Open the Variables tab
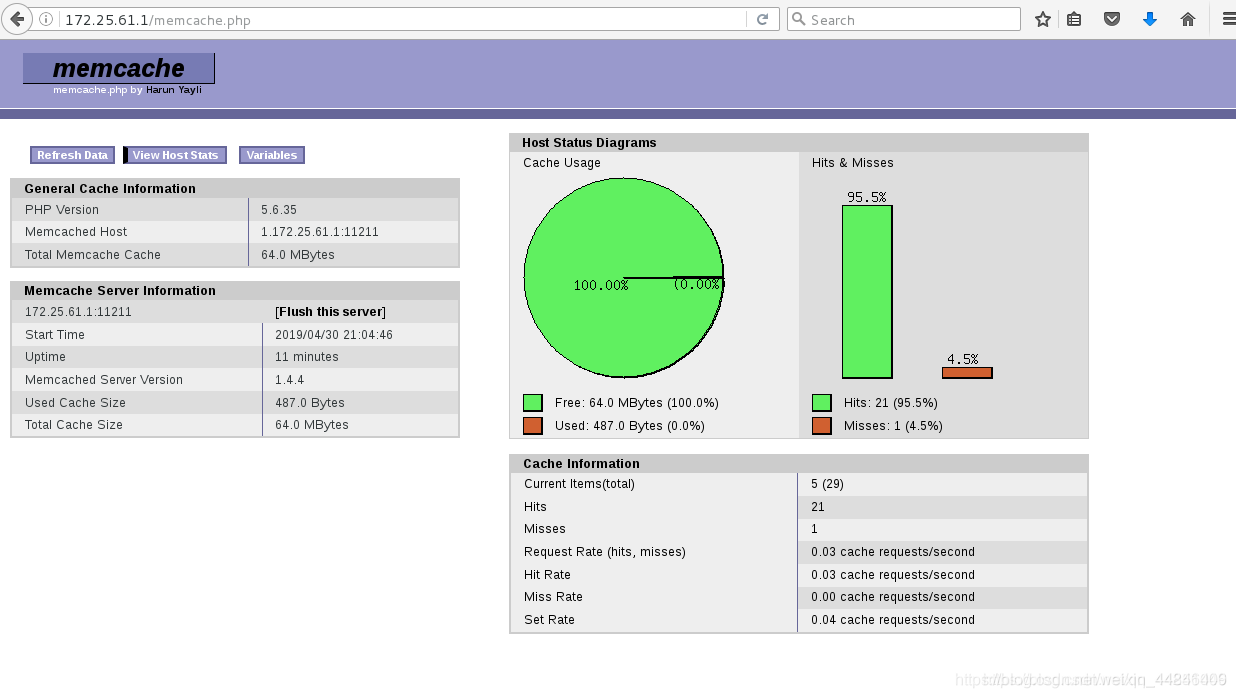This screenshot has height=698, width=1236. click(x=272, y=155)
